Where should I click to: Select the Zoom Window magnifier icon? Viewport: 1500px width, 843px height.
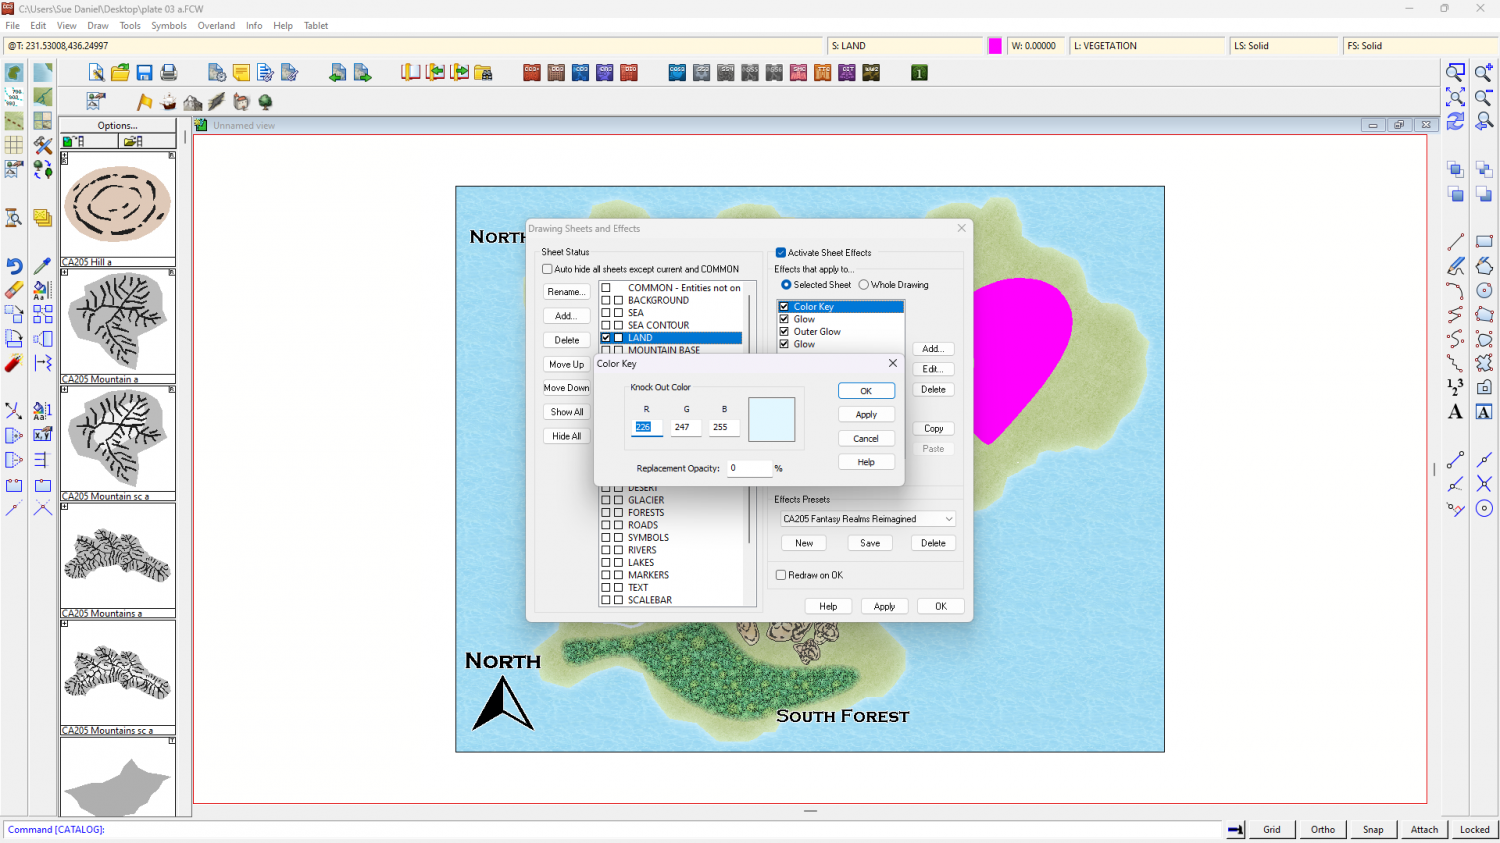1456,73
